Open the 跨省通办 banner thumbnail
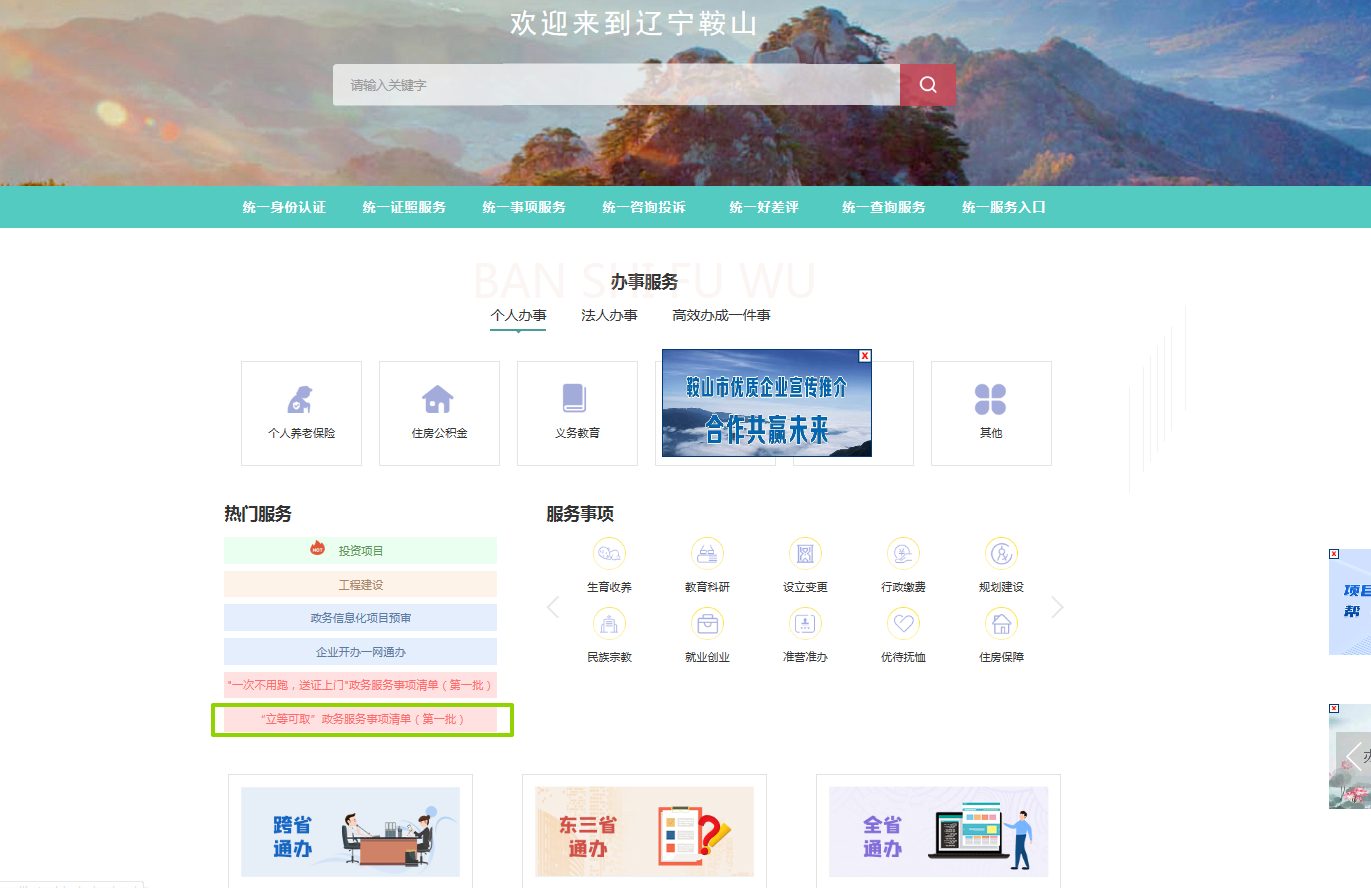The width and height of the screenshot is (1371, 888). click(350, 832)
